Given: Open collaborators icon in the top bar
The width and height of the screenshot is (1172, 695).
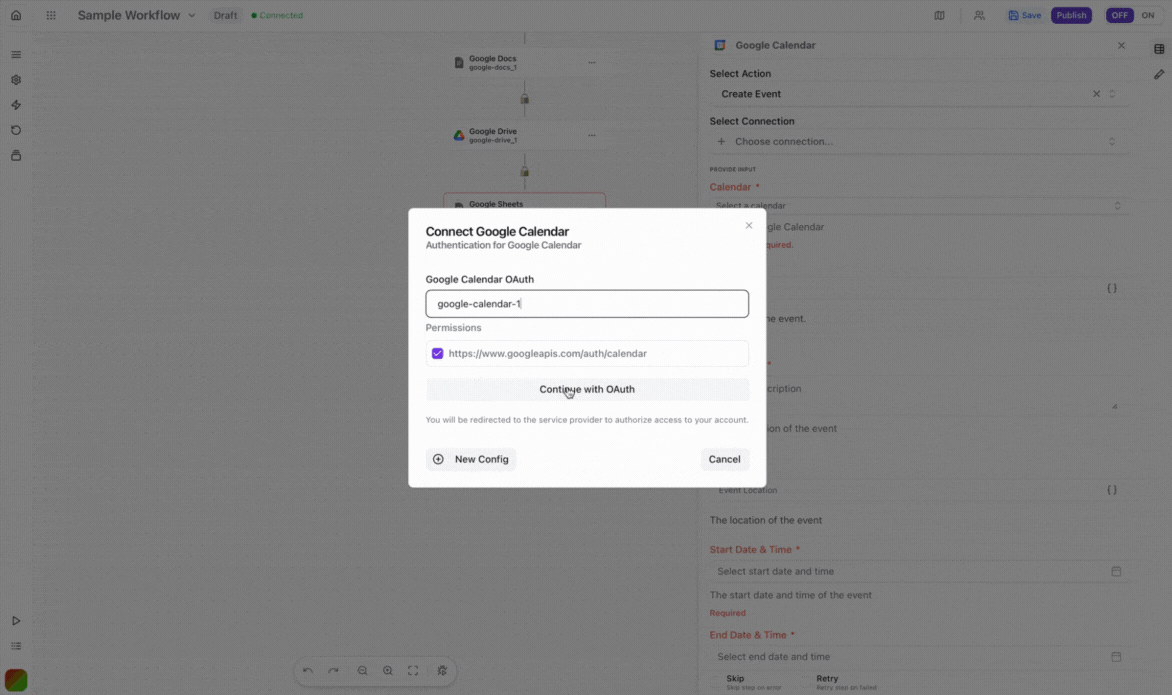Looking at the screenshot, I should point(979,15).
